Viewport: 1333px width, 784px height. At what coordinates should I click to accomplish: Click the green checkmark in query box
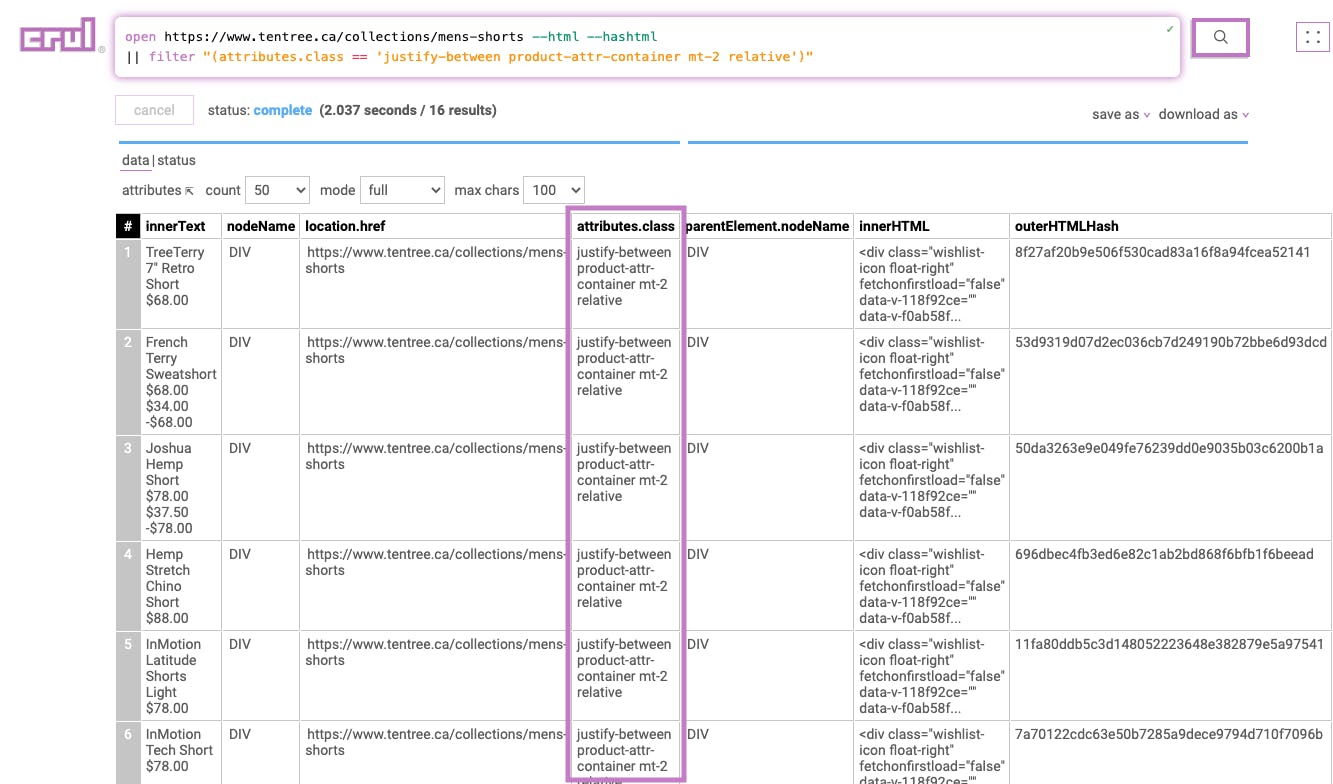(x=1170, y=30)
